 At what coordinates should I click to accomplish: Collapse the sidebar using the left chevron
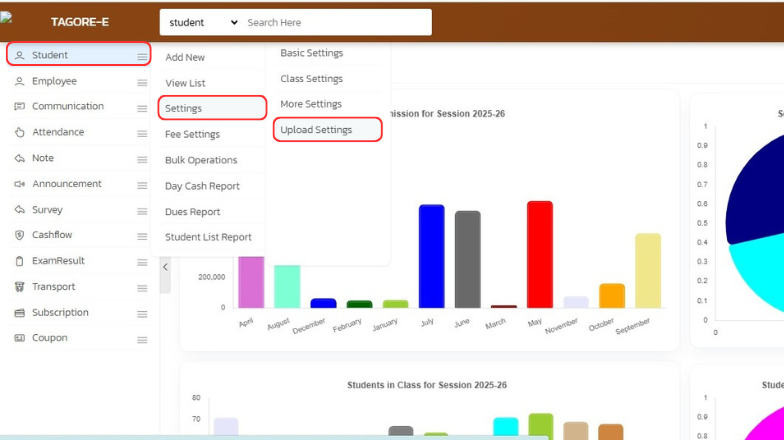click(x=165, y=267)
